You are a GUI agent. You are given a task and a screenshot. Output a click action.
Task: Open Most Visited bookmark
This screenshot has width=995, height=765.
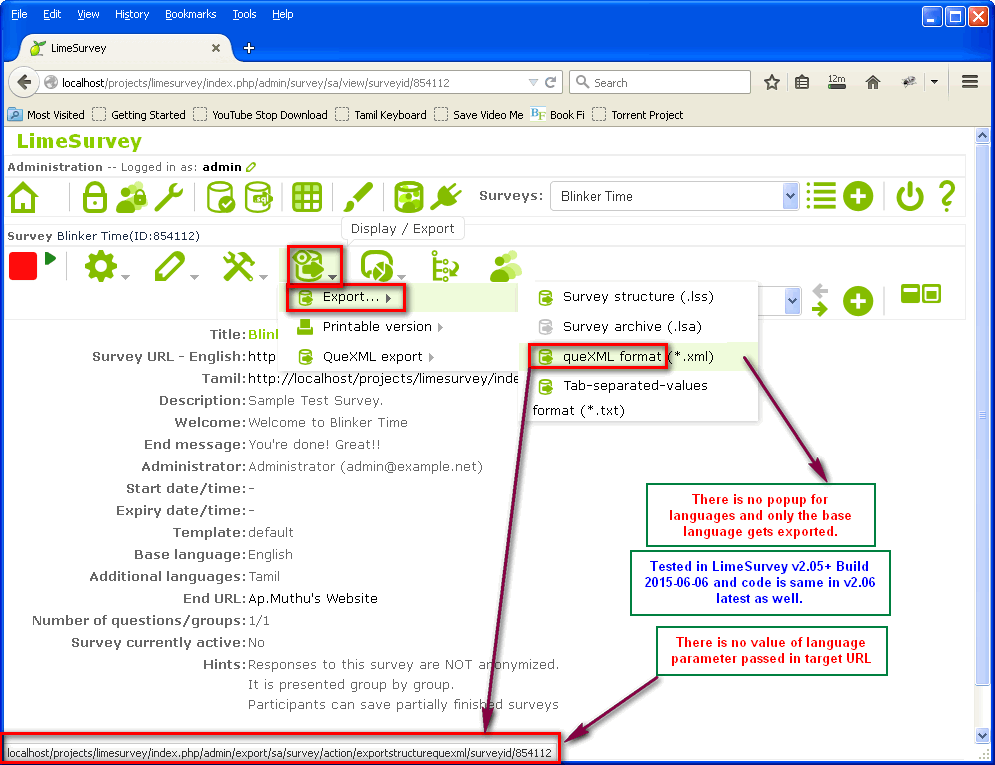point(46,115)
